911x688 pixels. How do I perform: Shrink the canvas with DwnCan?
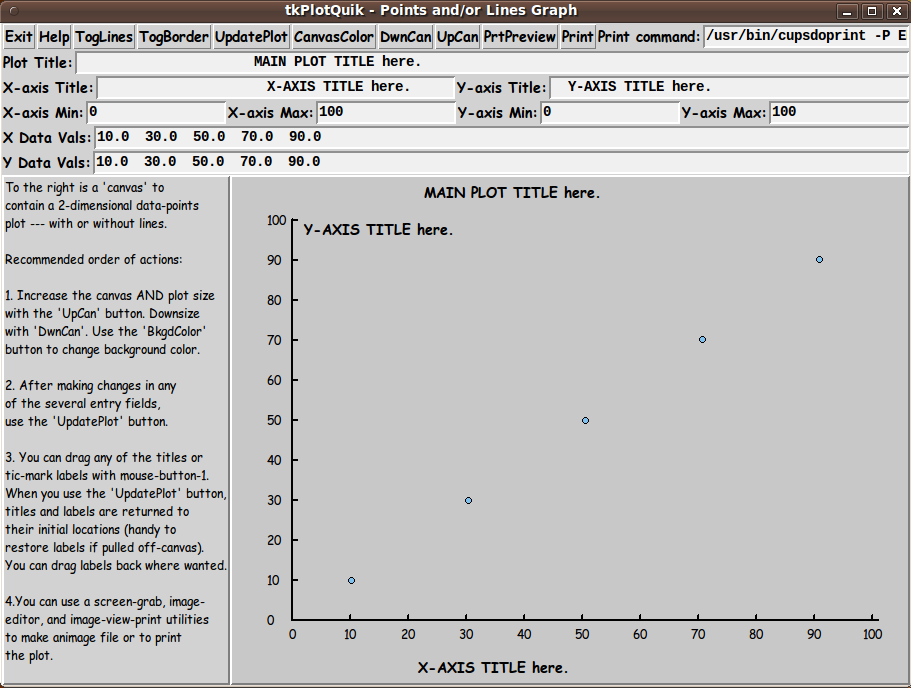pos(406,37)
